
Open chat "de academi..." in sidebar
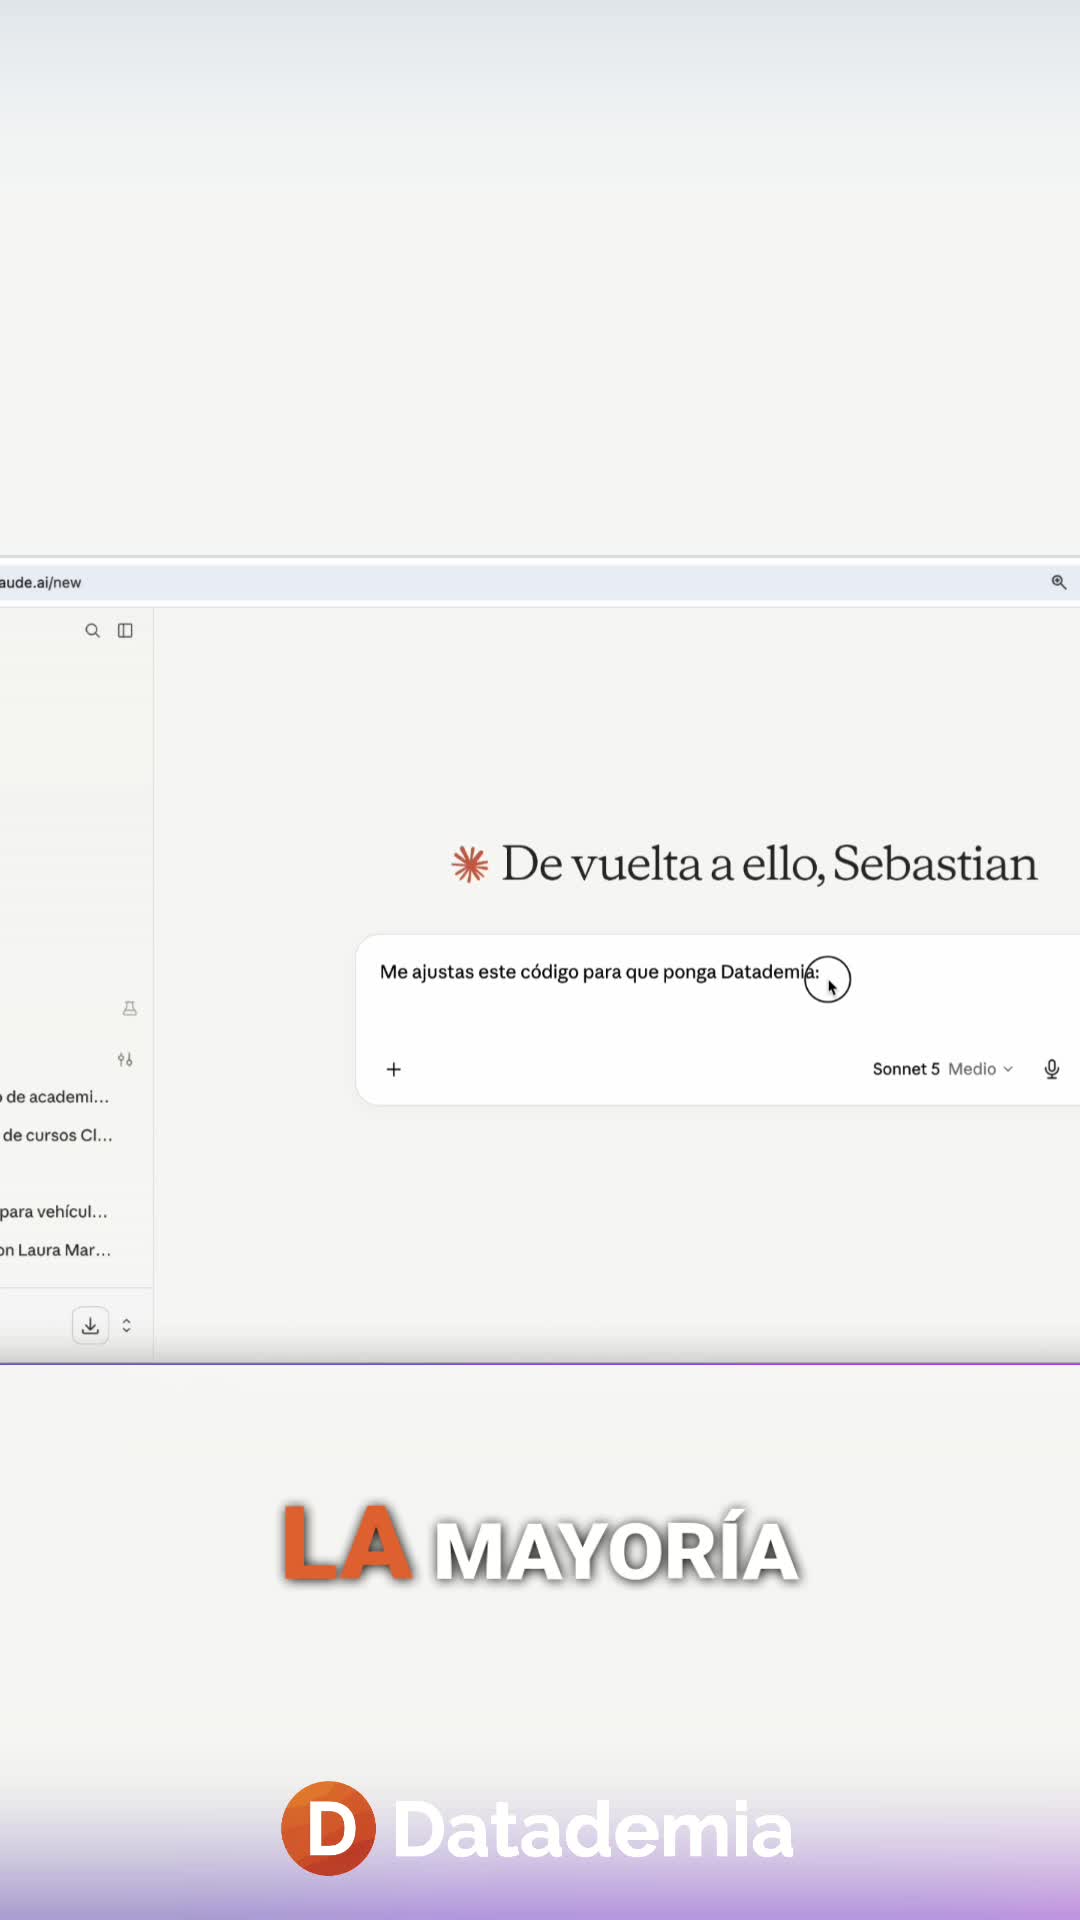click(x=56, y=1097)
